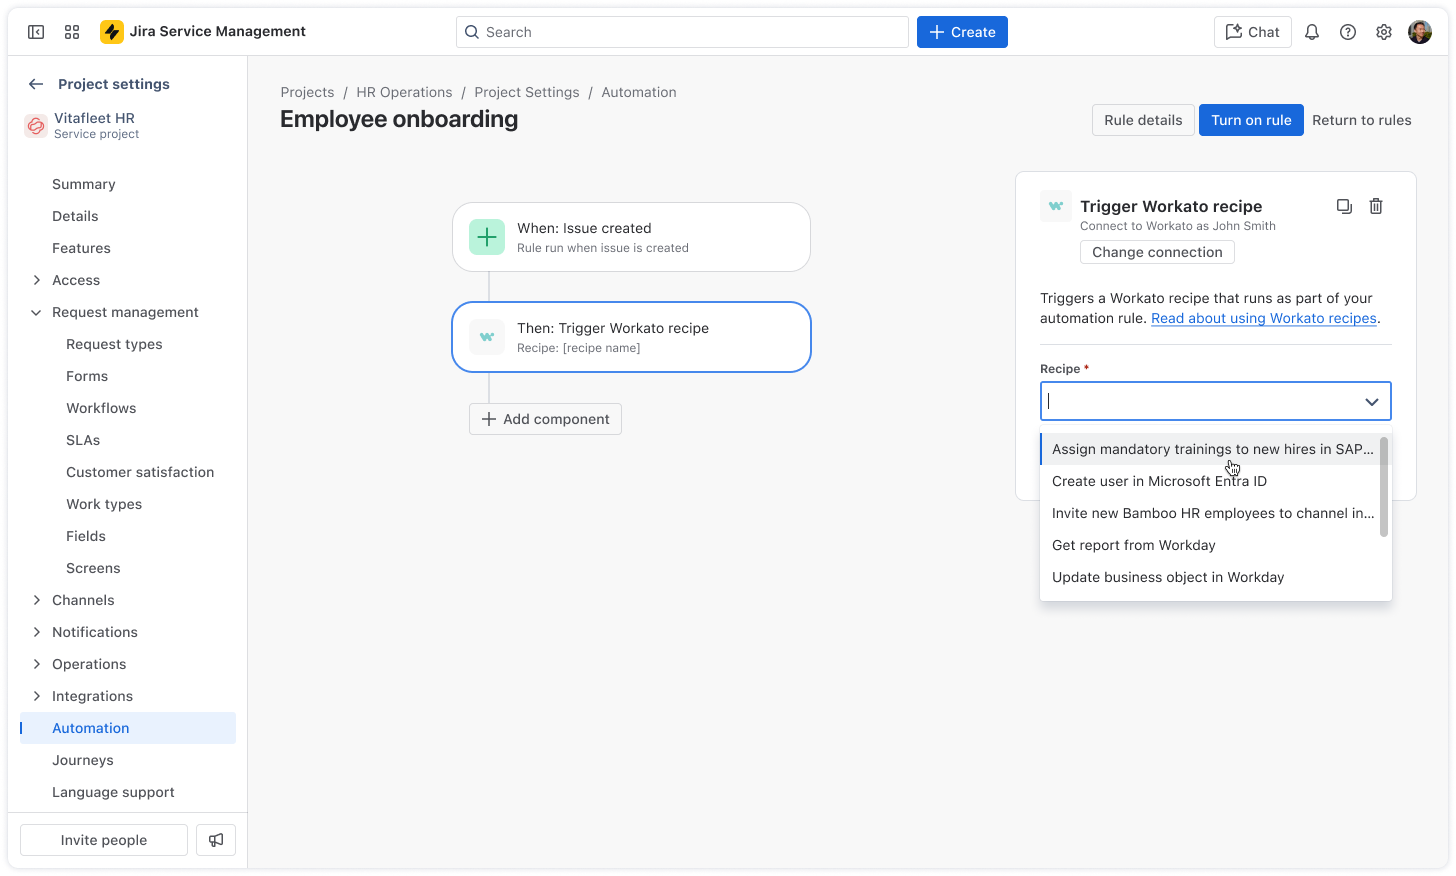1456x876 pixels.
Task: Open the settings gear icon
Action: coord(1384,32)
